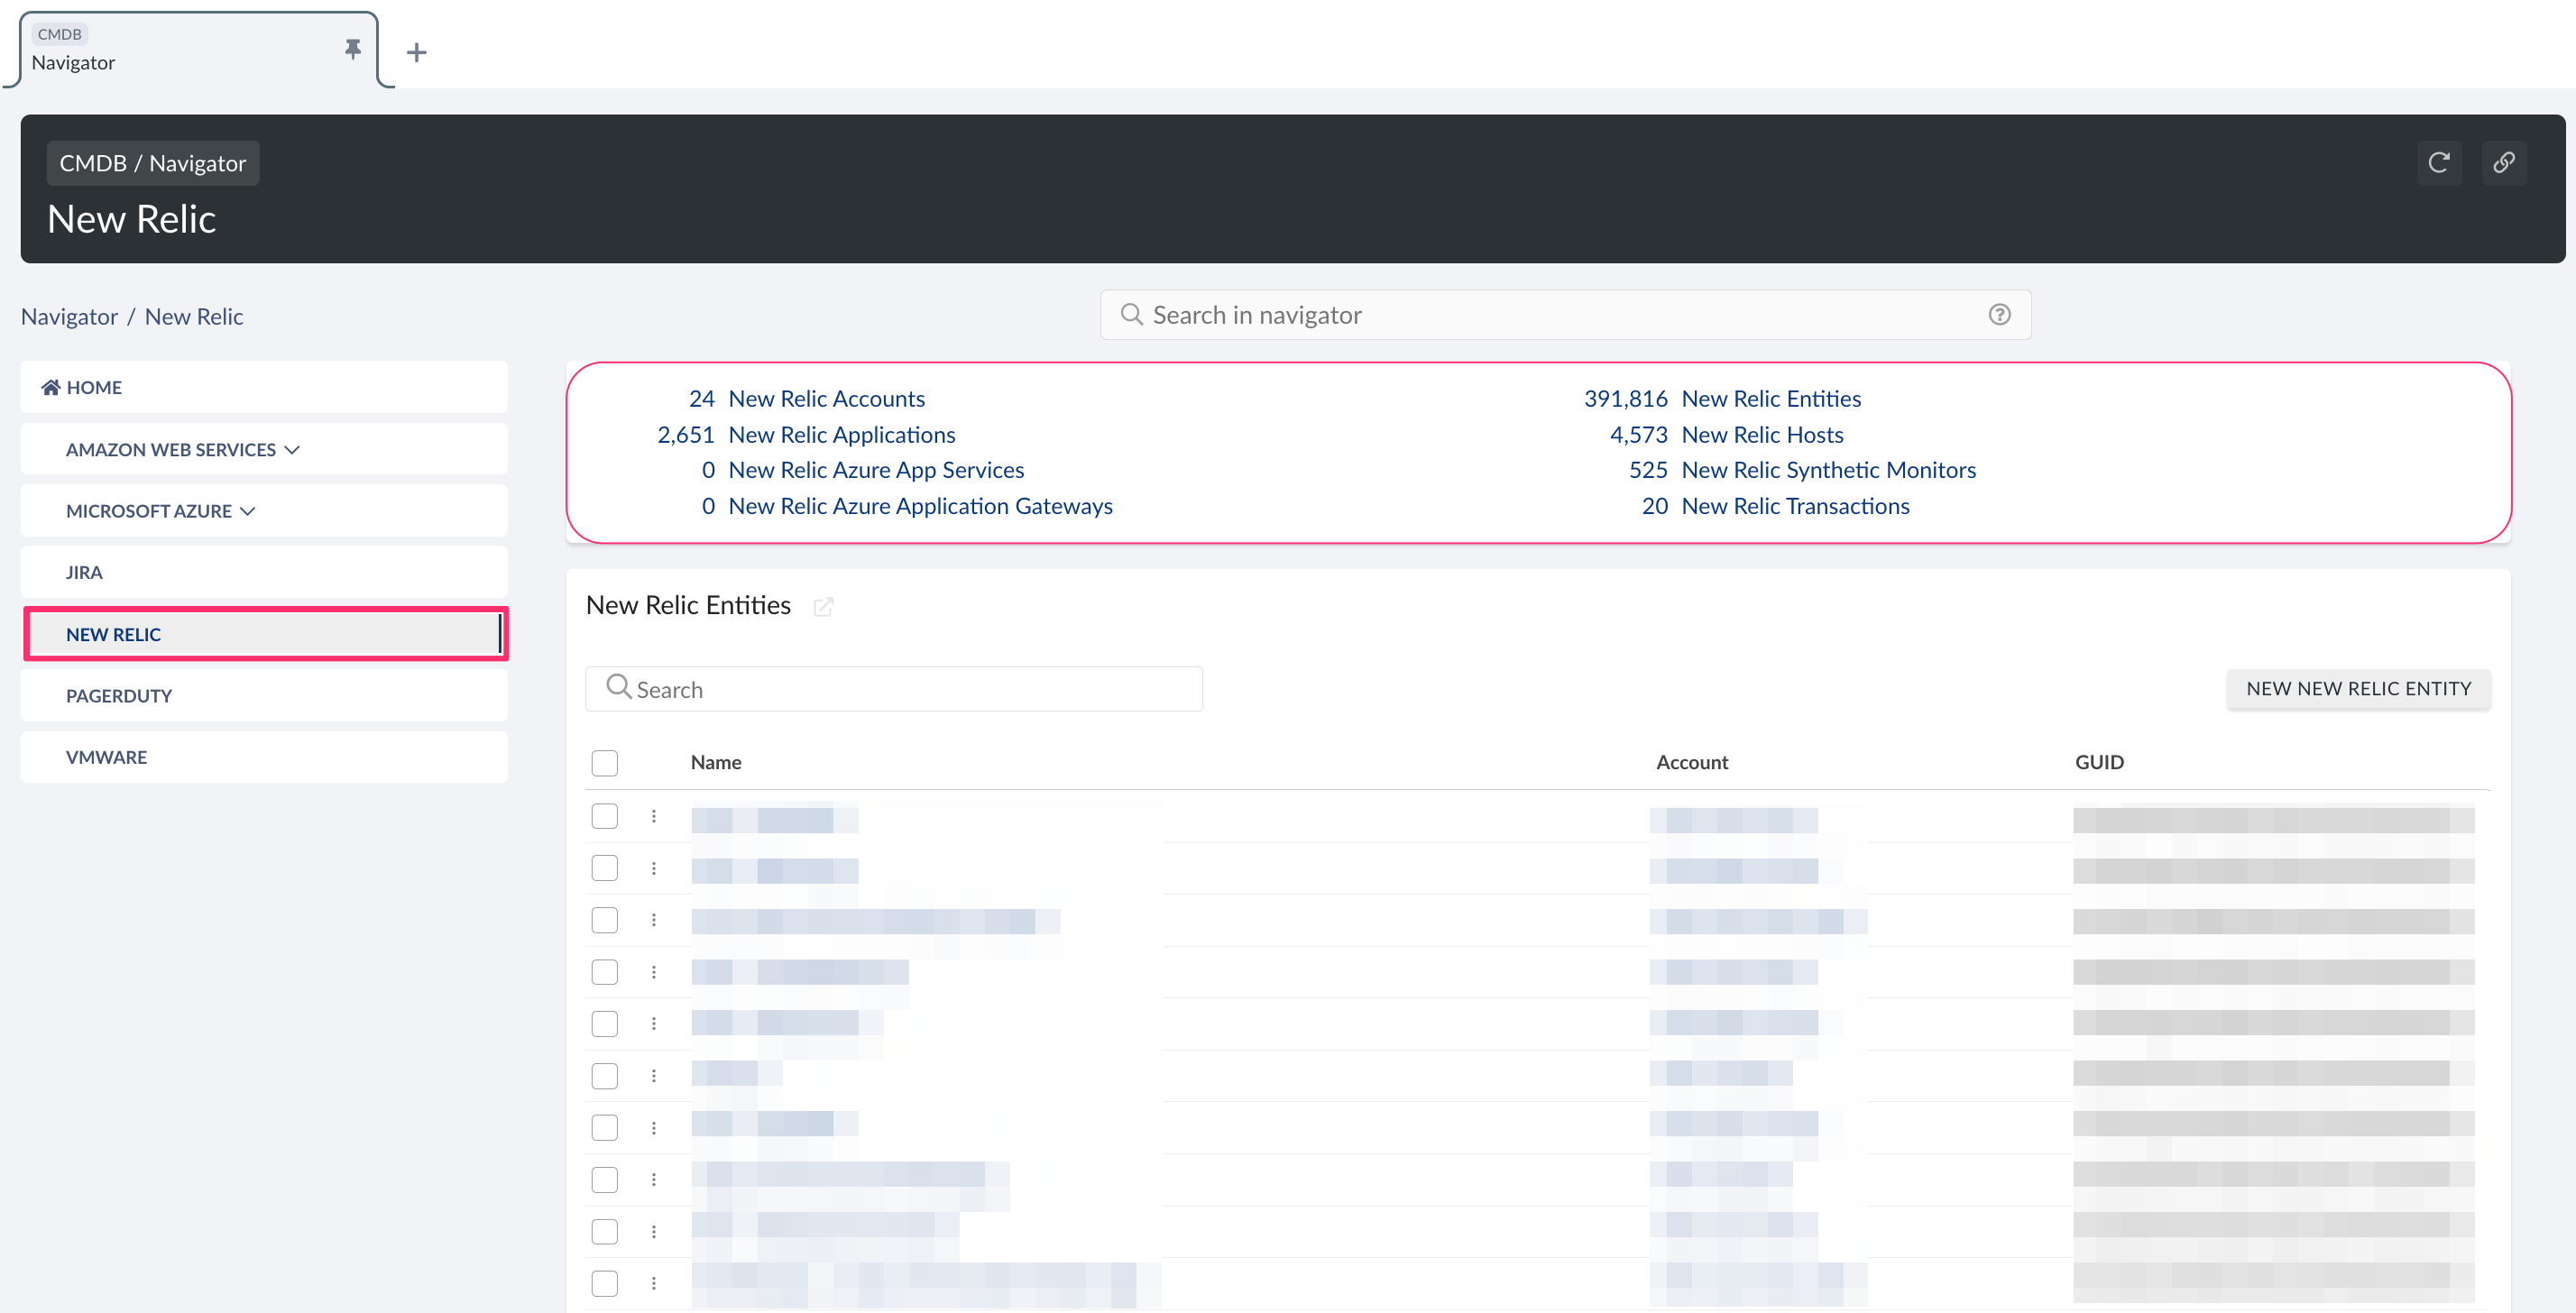Open search help via the question mark icon

click(2000, 314)
